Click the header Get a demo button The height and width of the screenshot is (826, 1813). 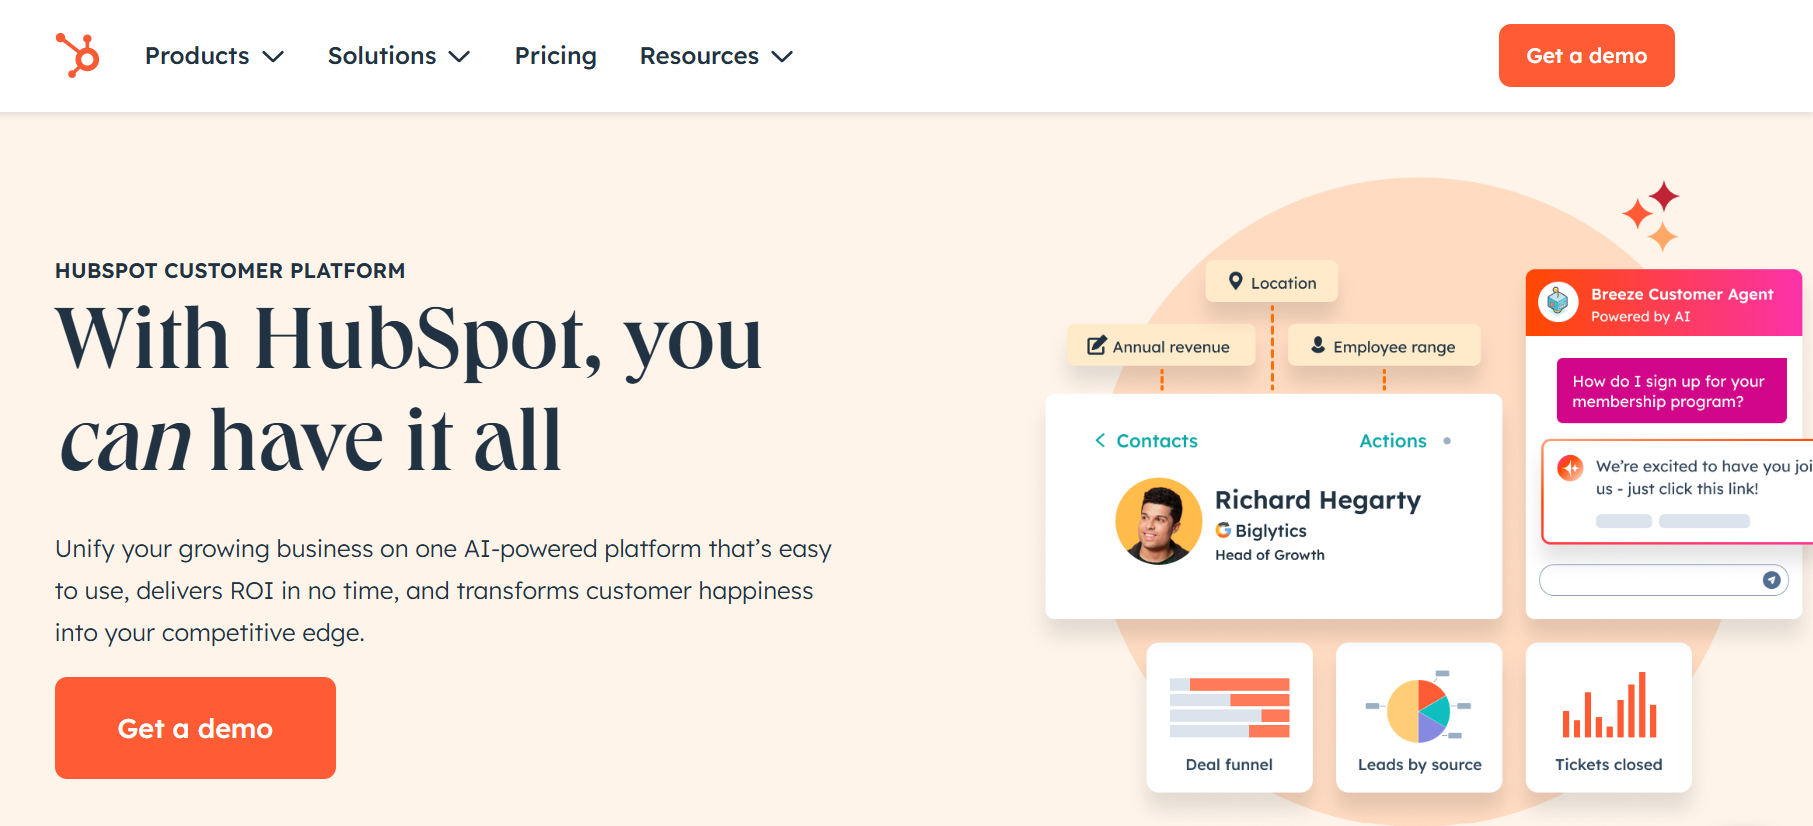[1586, 55]
